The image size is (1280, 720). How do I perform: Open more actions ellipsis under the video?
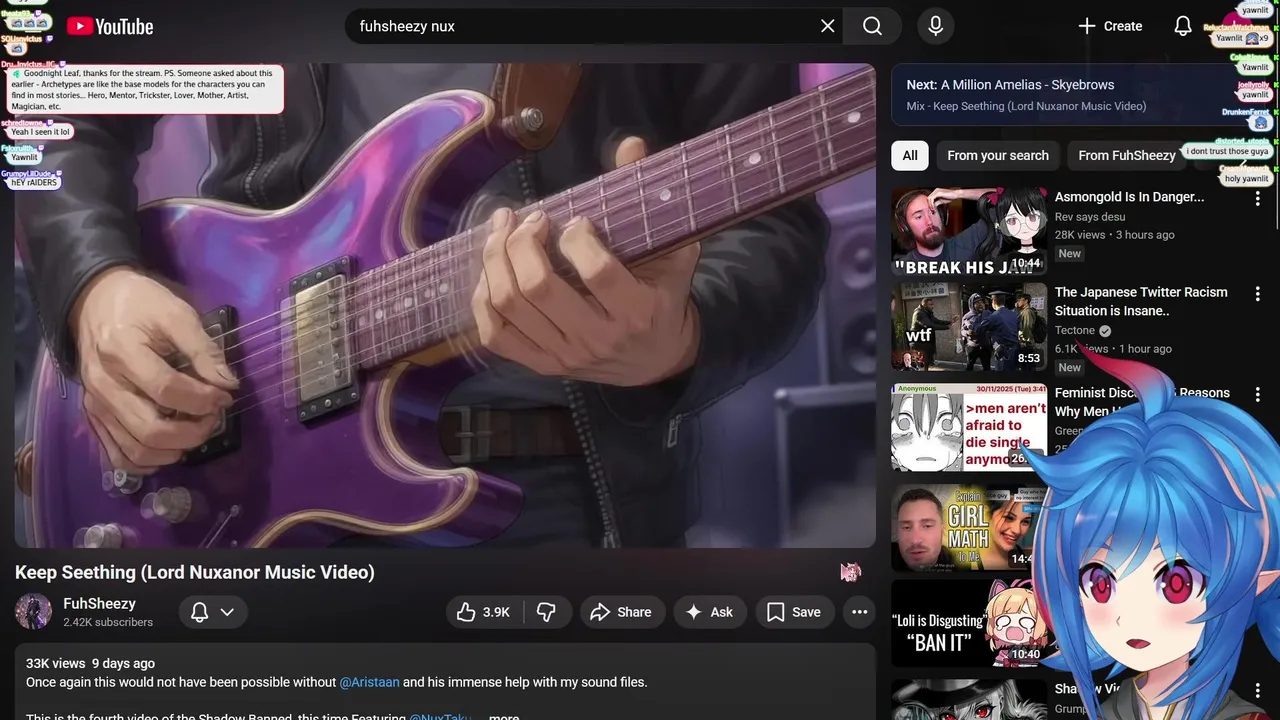pos(859,612)
